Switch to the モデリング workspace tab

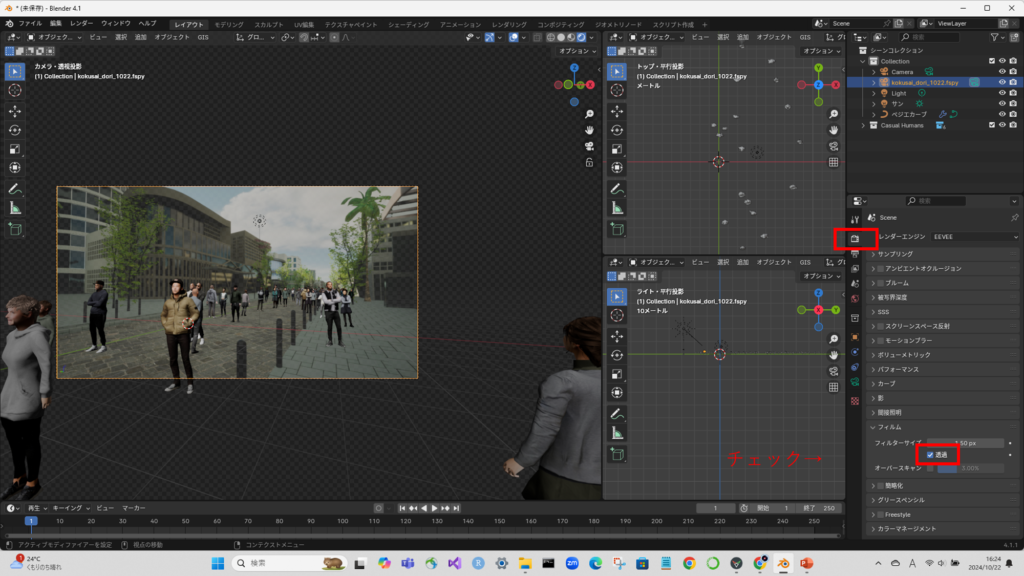(x=228, y=23)
